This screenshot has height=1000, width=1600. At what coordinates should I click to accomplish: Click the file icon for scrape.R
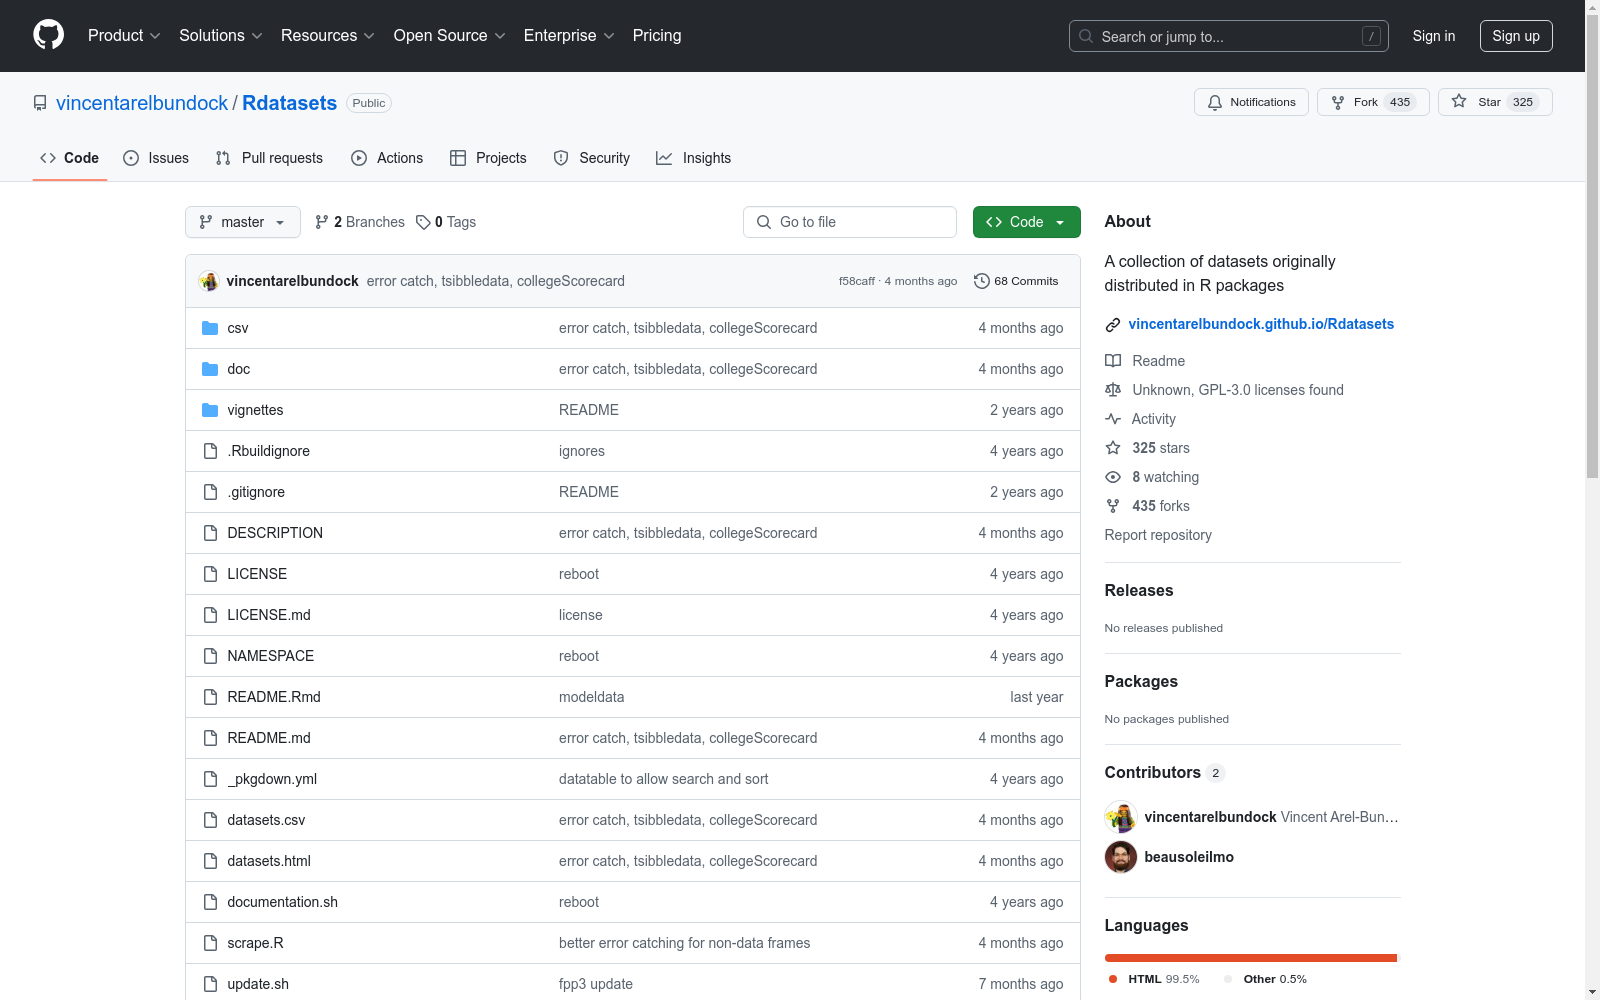pyautogui.click(x=210, y=943)
